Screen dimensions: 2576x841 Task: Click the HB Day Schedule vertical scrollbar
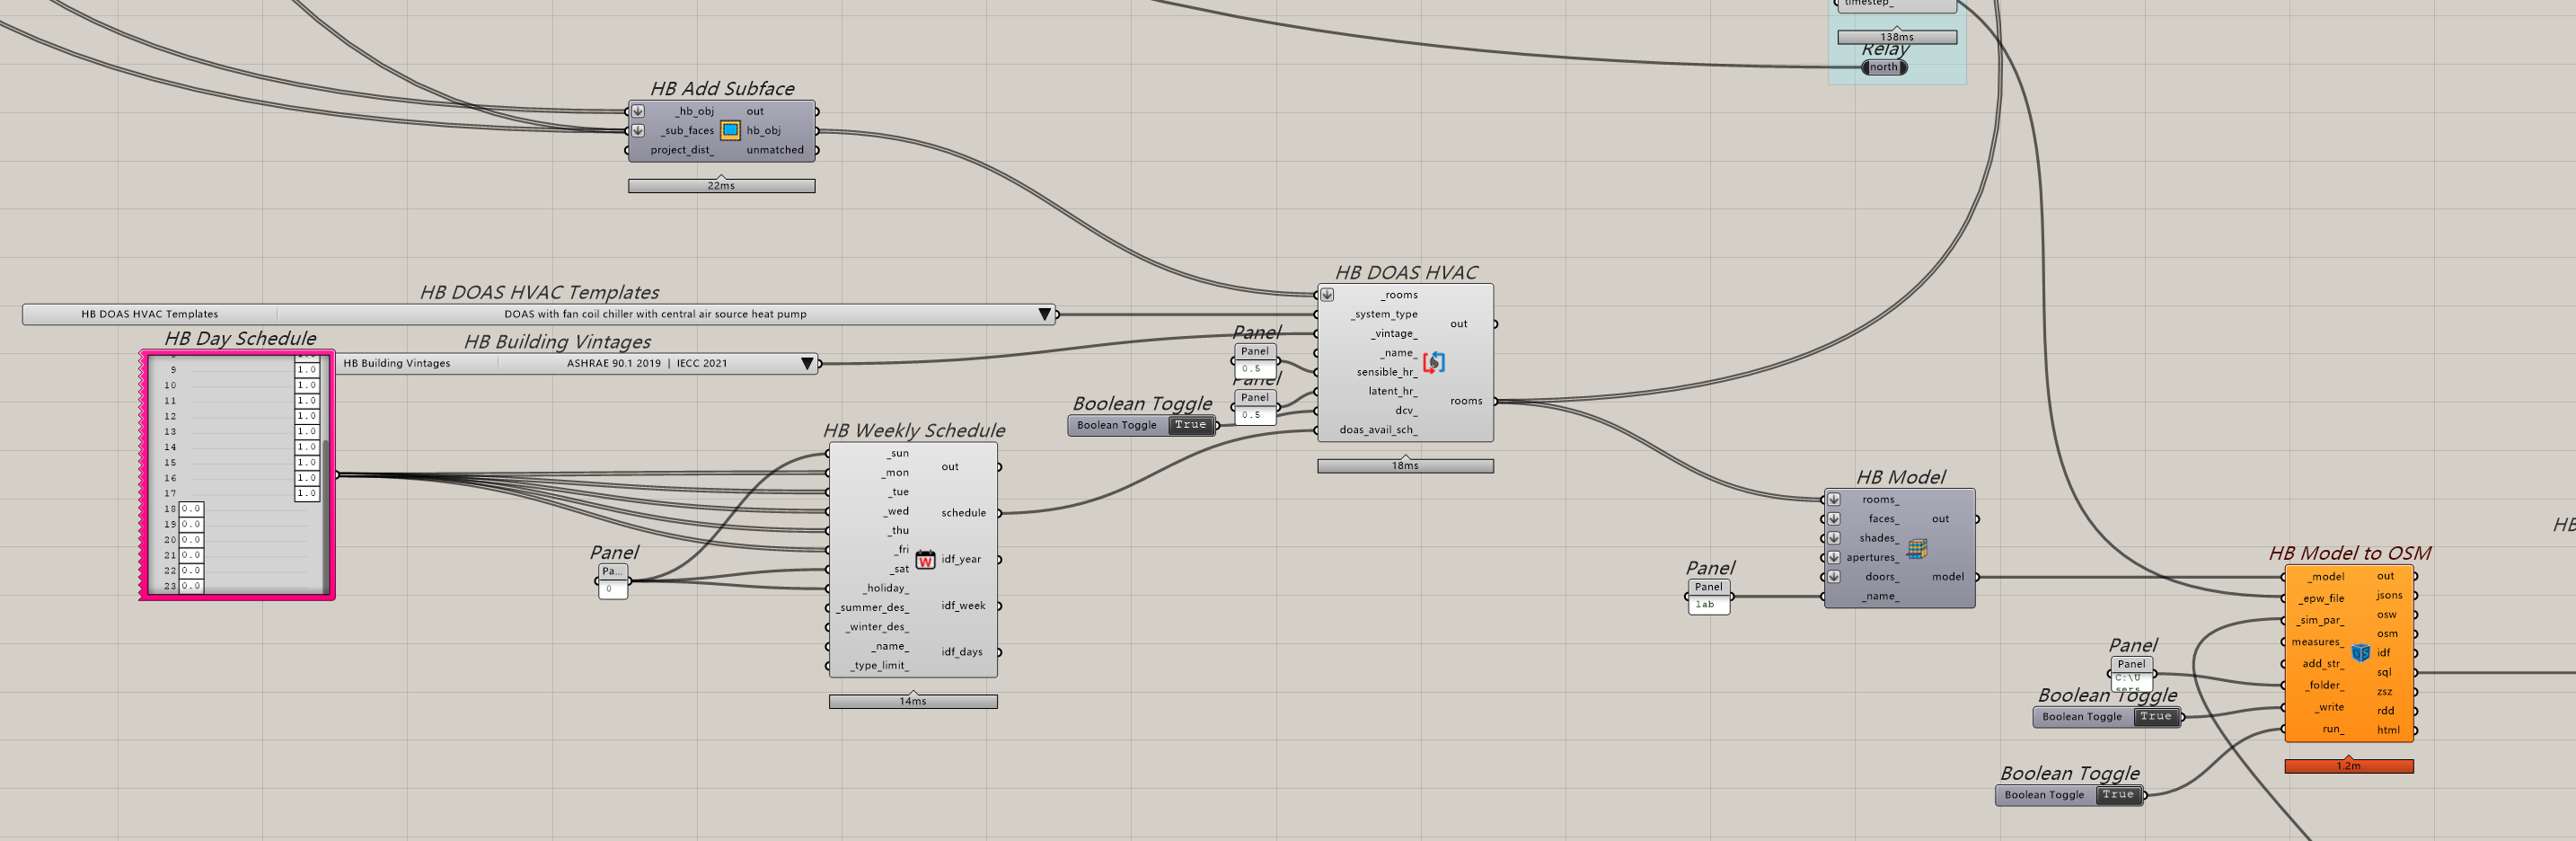point(326,470)
